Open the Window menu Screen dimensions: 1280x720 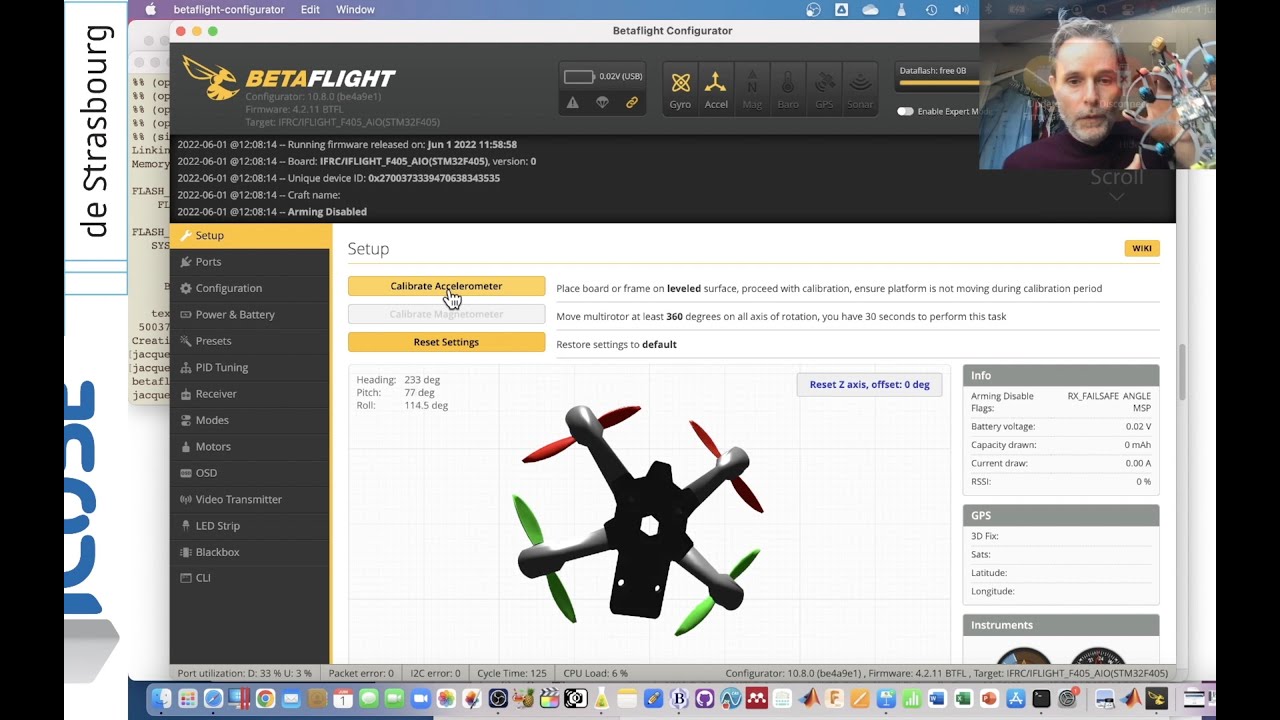355,10
